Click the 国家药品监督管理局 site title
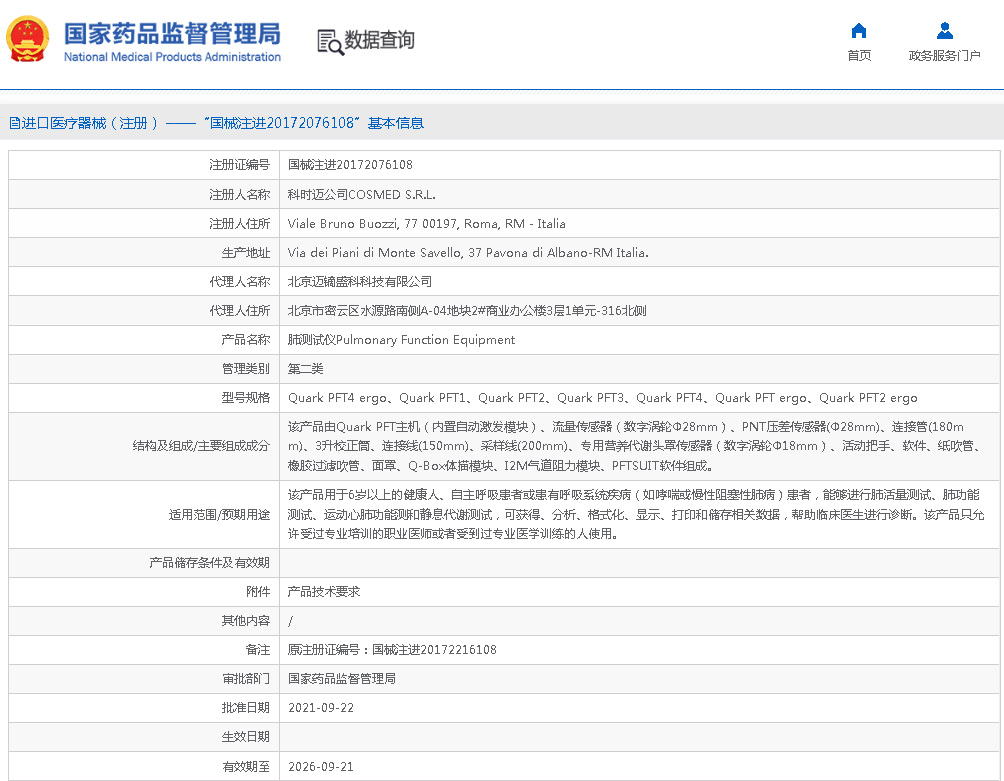Viewport: 1004px width, 781px height. [x=172, y=32]
